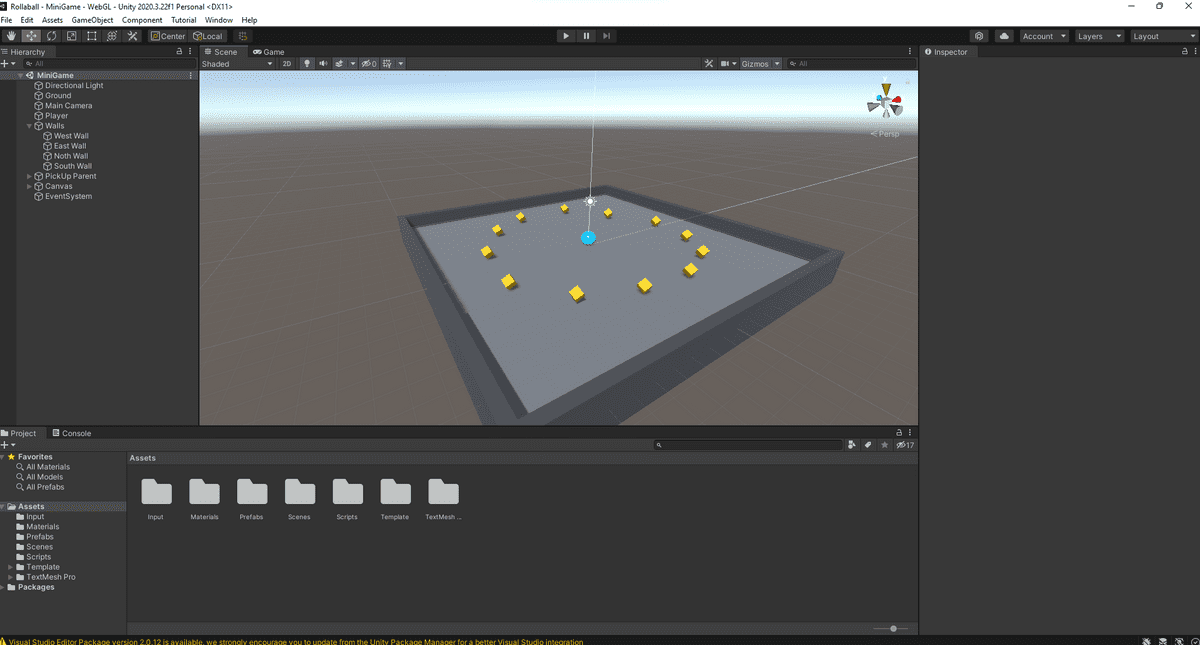Click the cloud services icon
This screenshot has width=1200, height=645.
tap(1003, 36)
